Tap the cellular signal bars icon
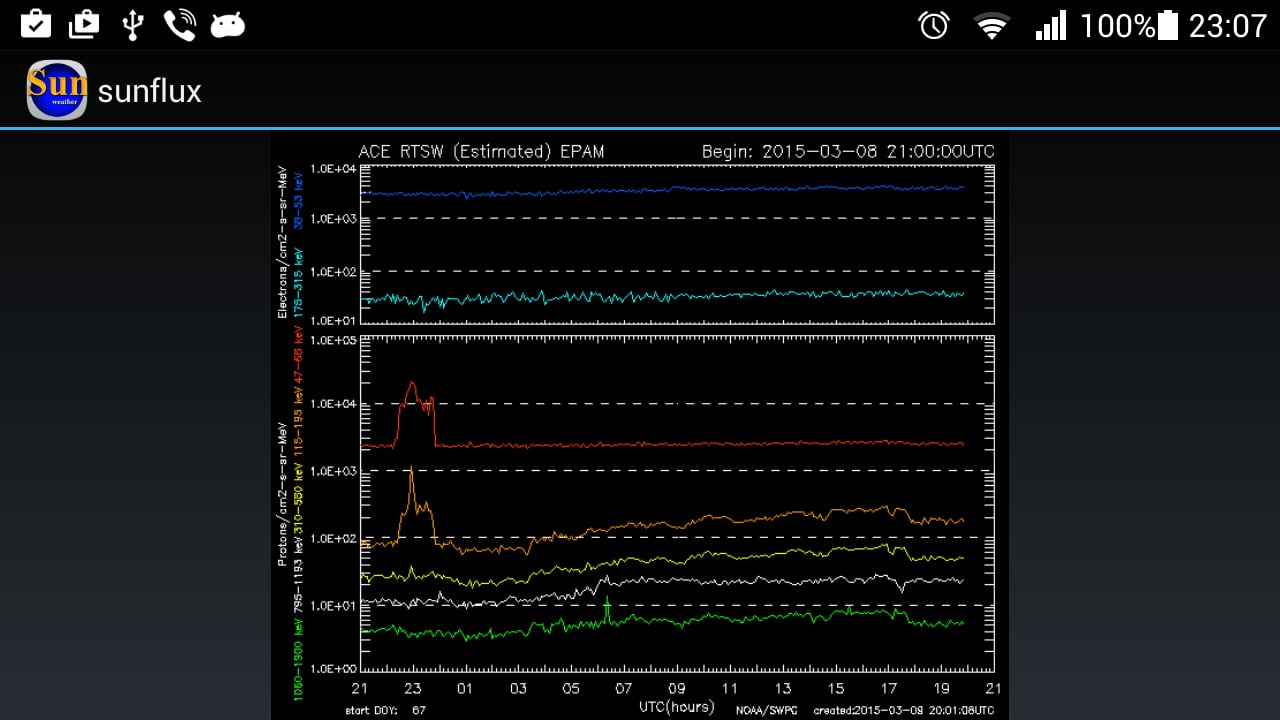The height and width of the screenshot is (720, 1280). pyautogui.click(x=1051, y=25)
